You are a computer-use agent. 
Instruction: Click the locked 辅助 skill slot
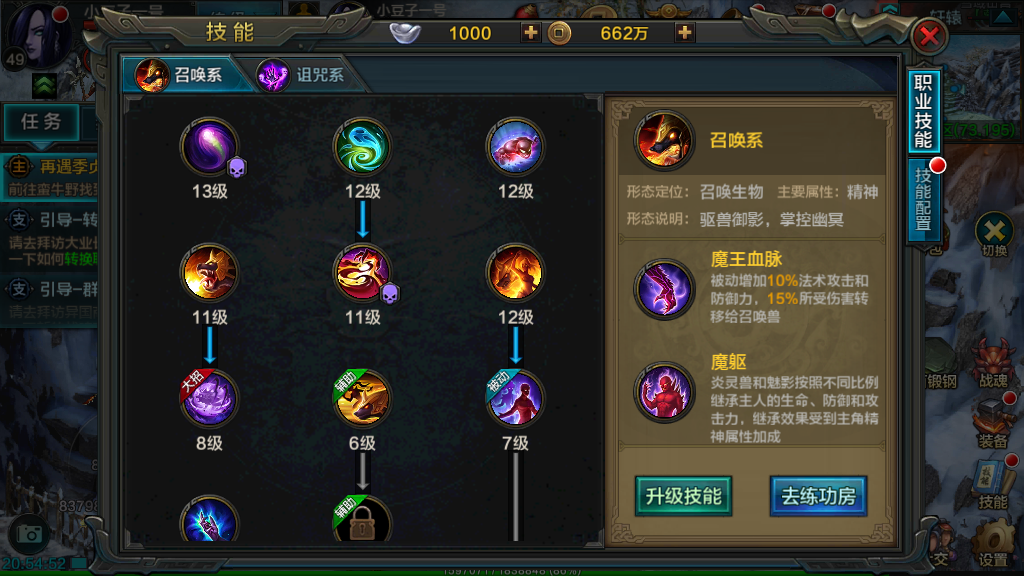[x=362, y=520]
